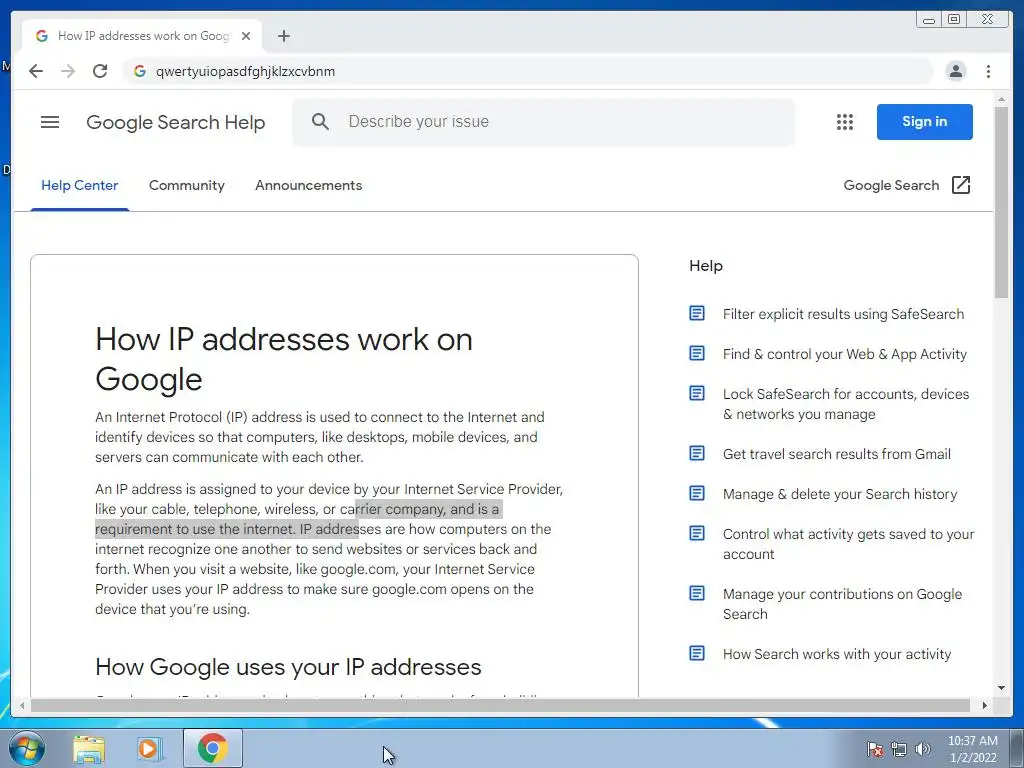
Task: Click 'How Google uses your IP addresses' heading
Action: (288, 667)
